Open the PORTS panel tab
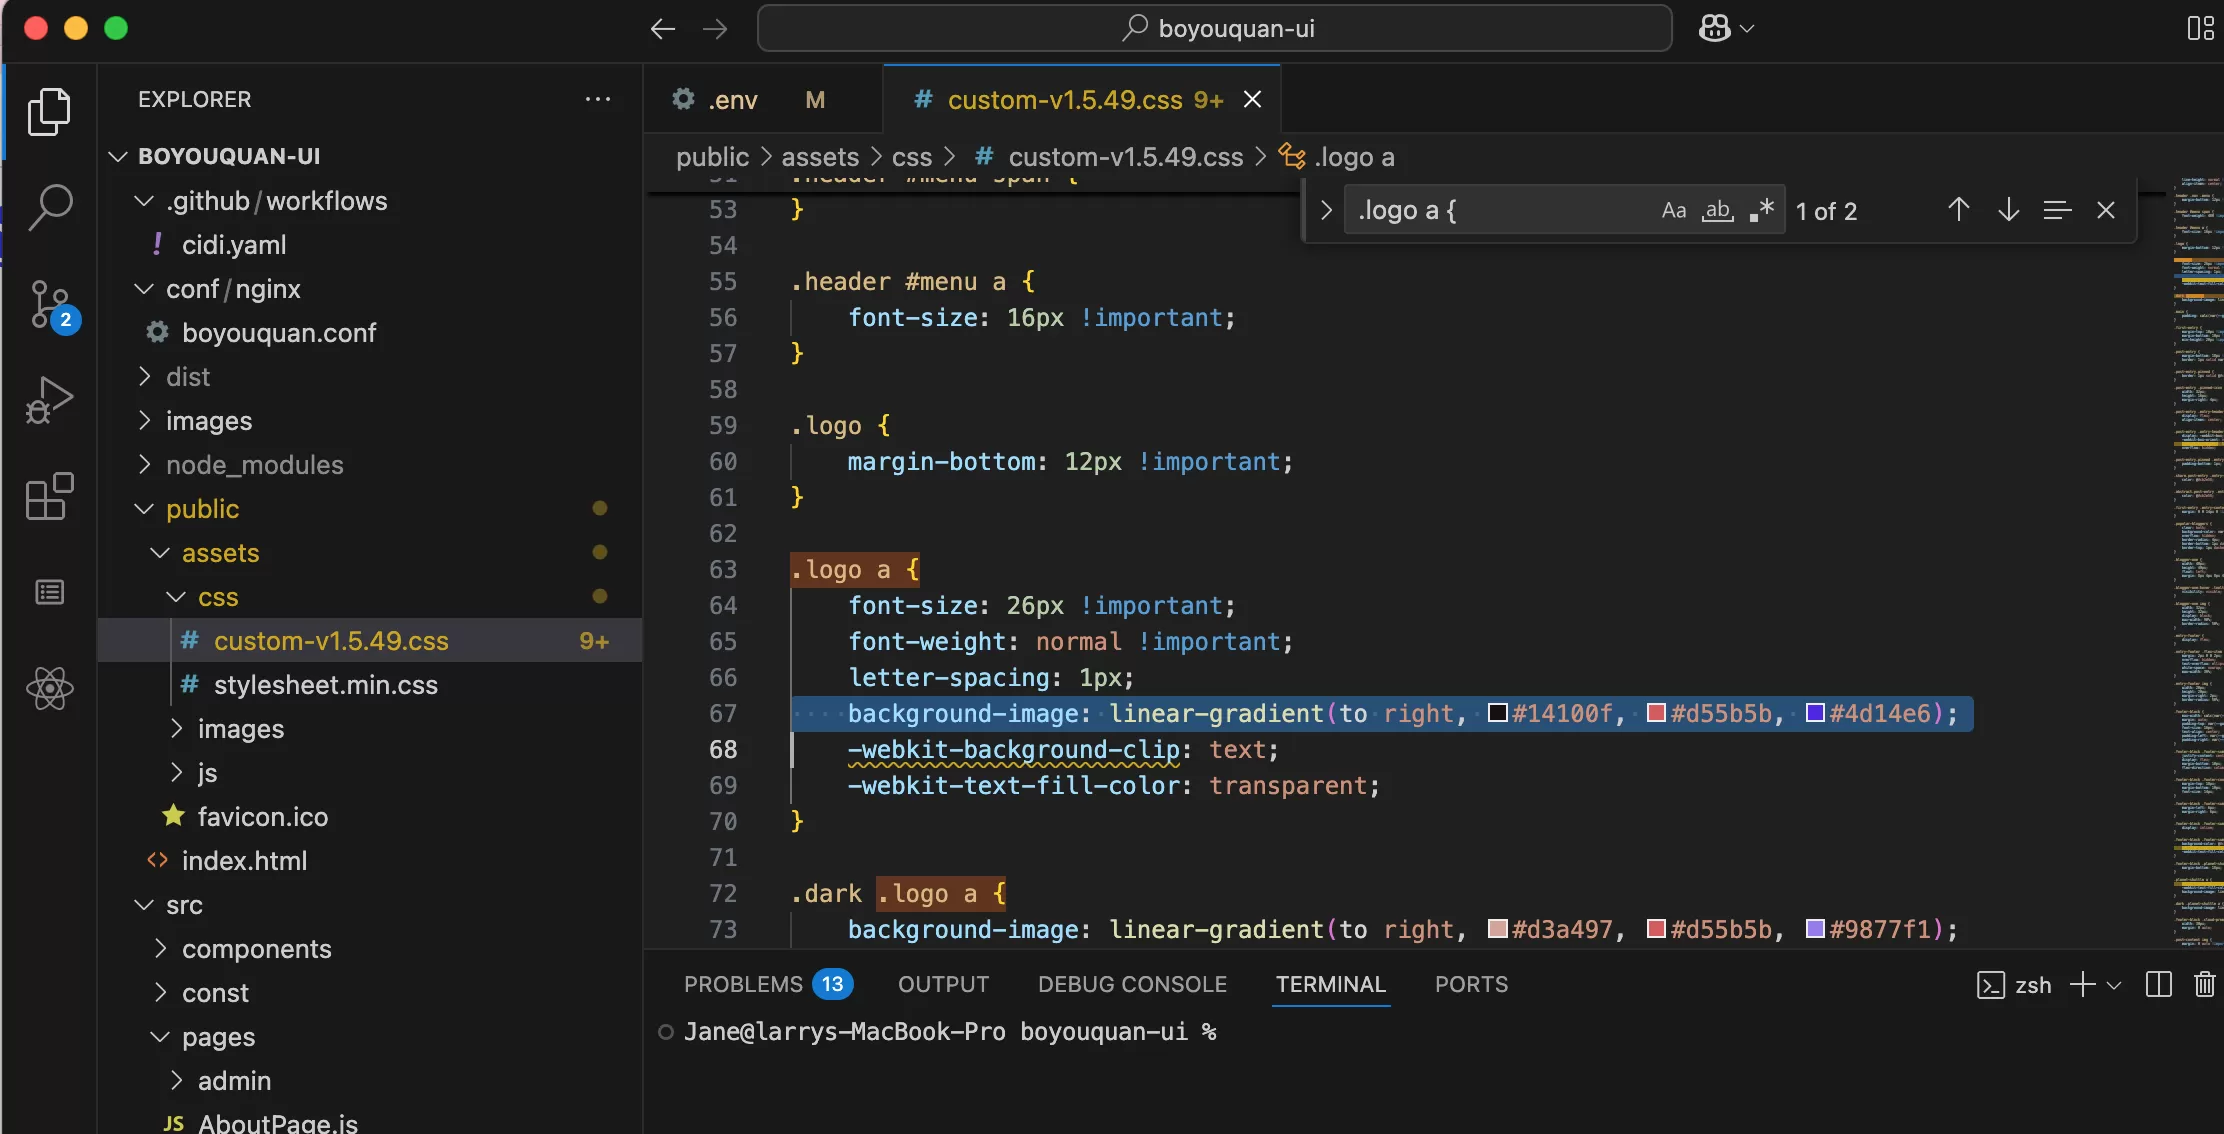Screen dimensions: 2224x1134 coord(1471,984)
